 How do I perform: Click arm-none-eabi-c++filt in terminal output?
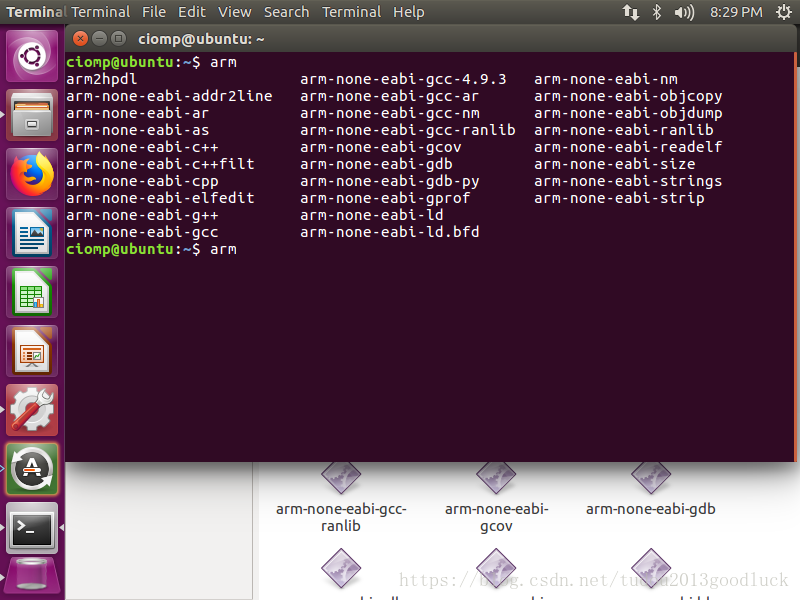[160, 164]
